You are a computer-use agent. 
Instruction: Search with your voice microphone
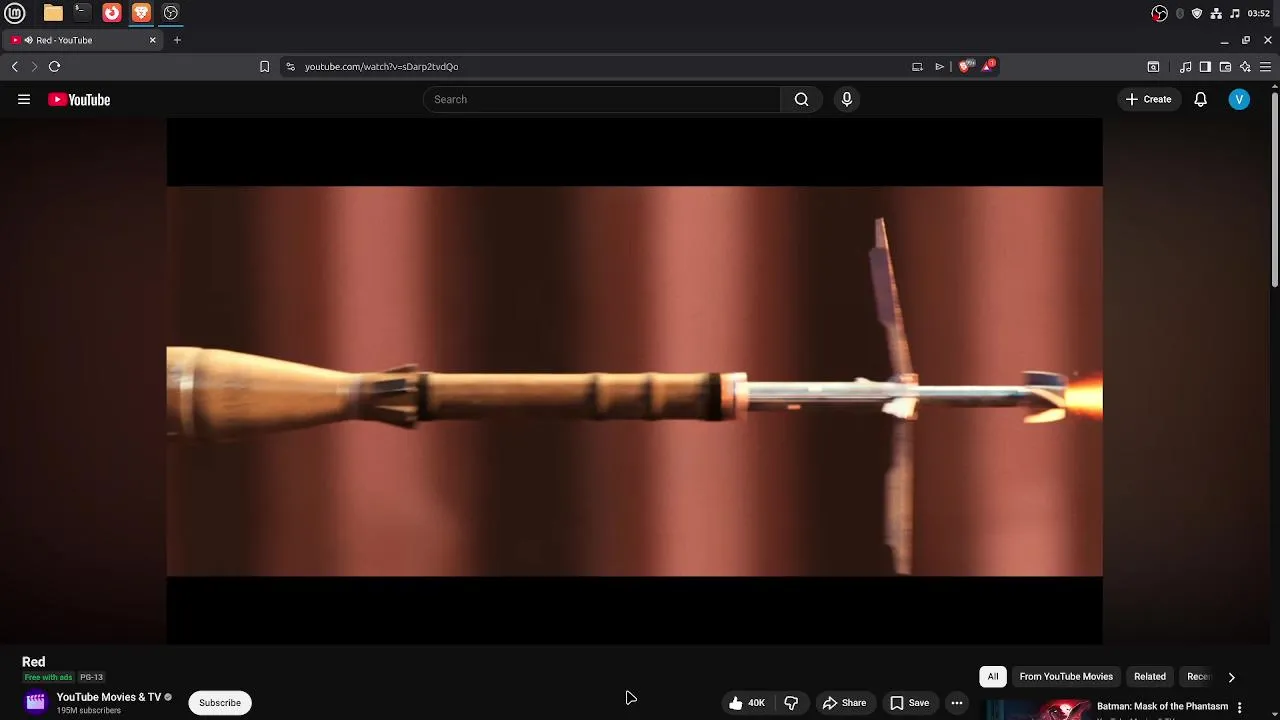click(847, 99)
